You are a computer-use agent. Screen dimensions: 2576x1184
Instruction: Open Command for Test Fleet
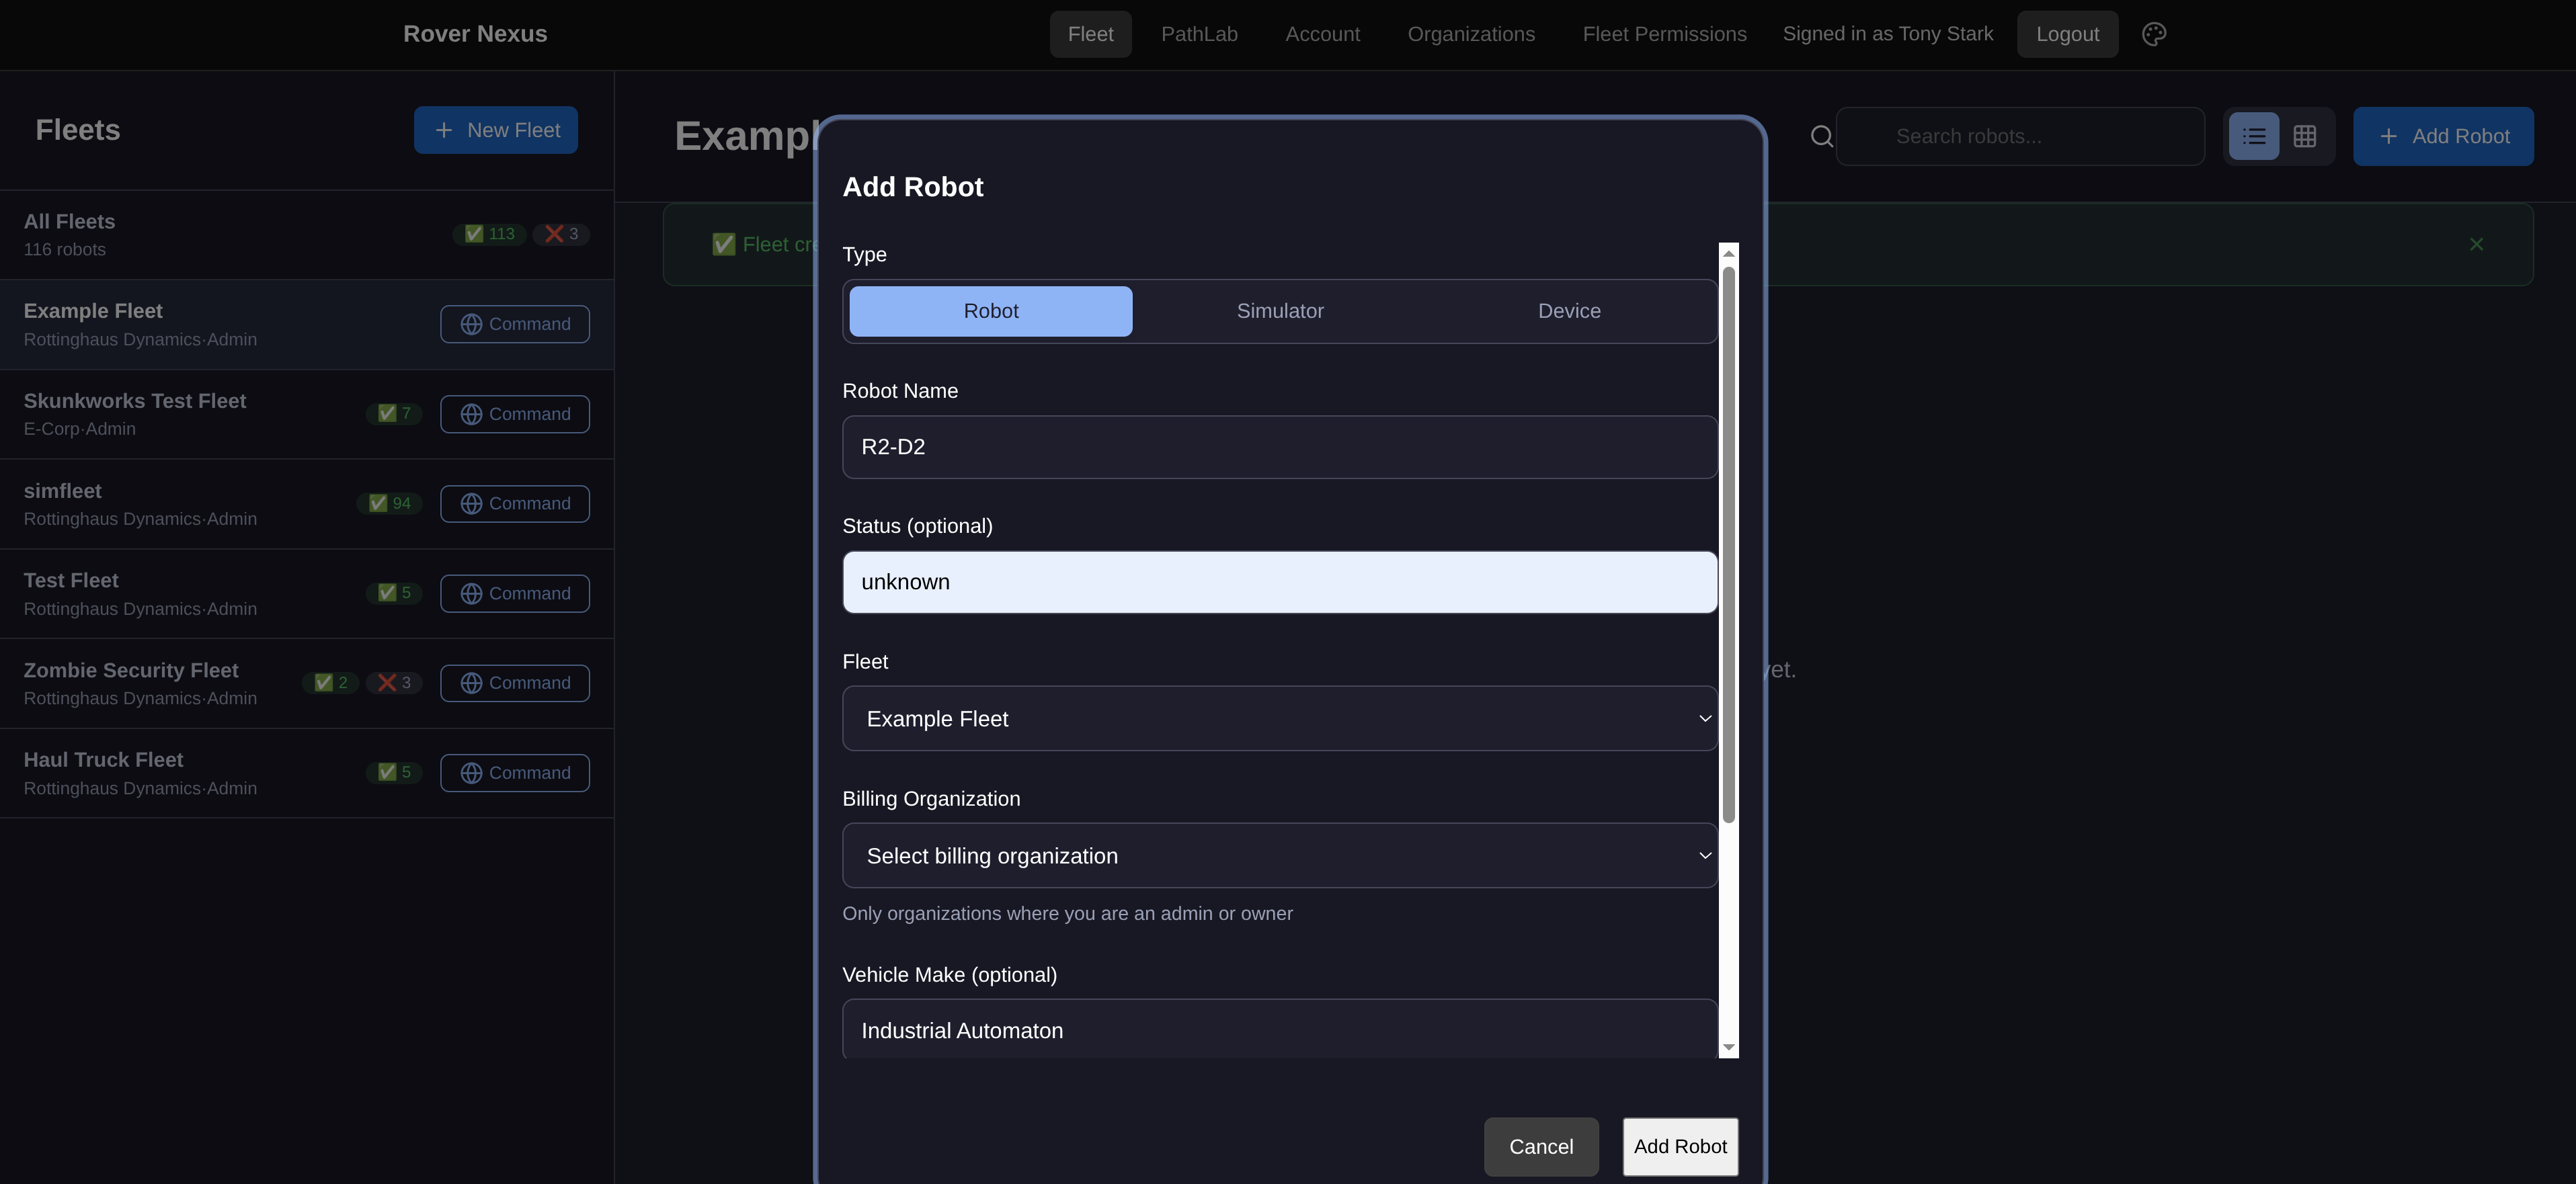click(x=515, y=593)
